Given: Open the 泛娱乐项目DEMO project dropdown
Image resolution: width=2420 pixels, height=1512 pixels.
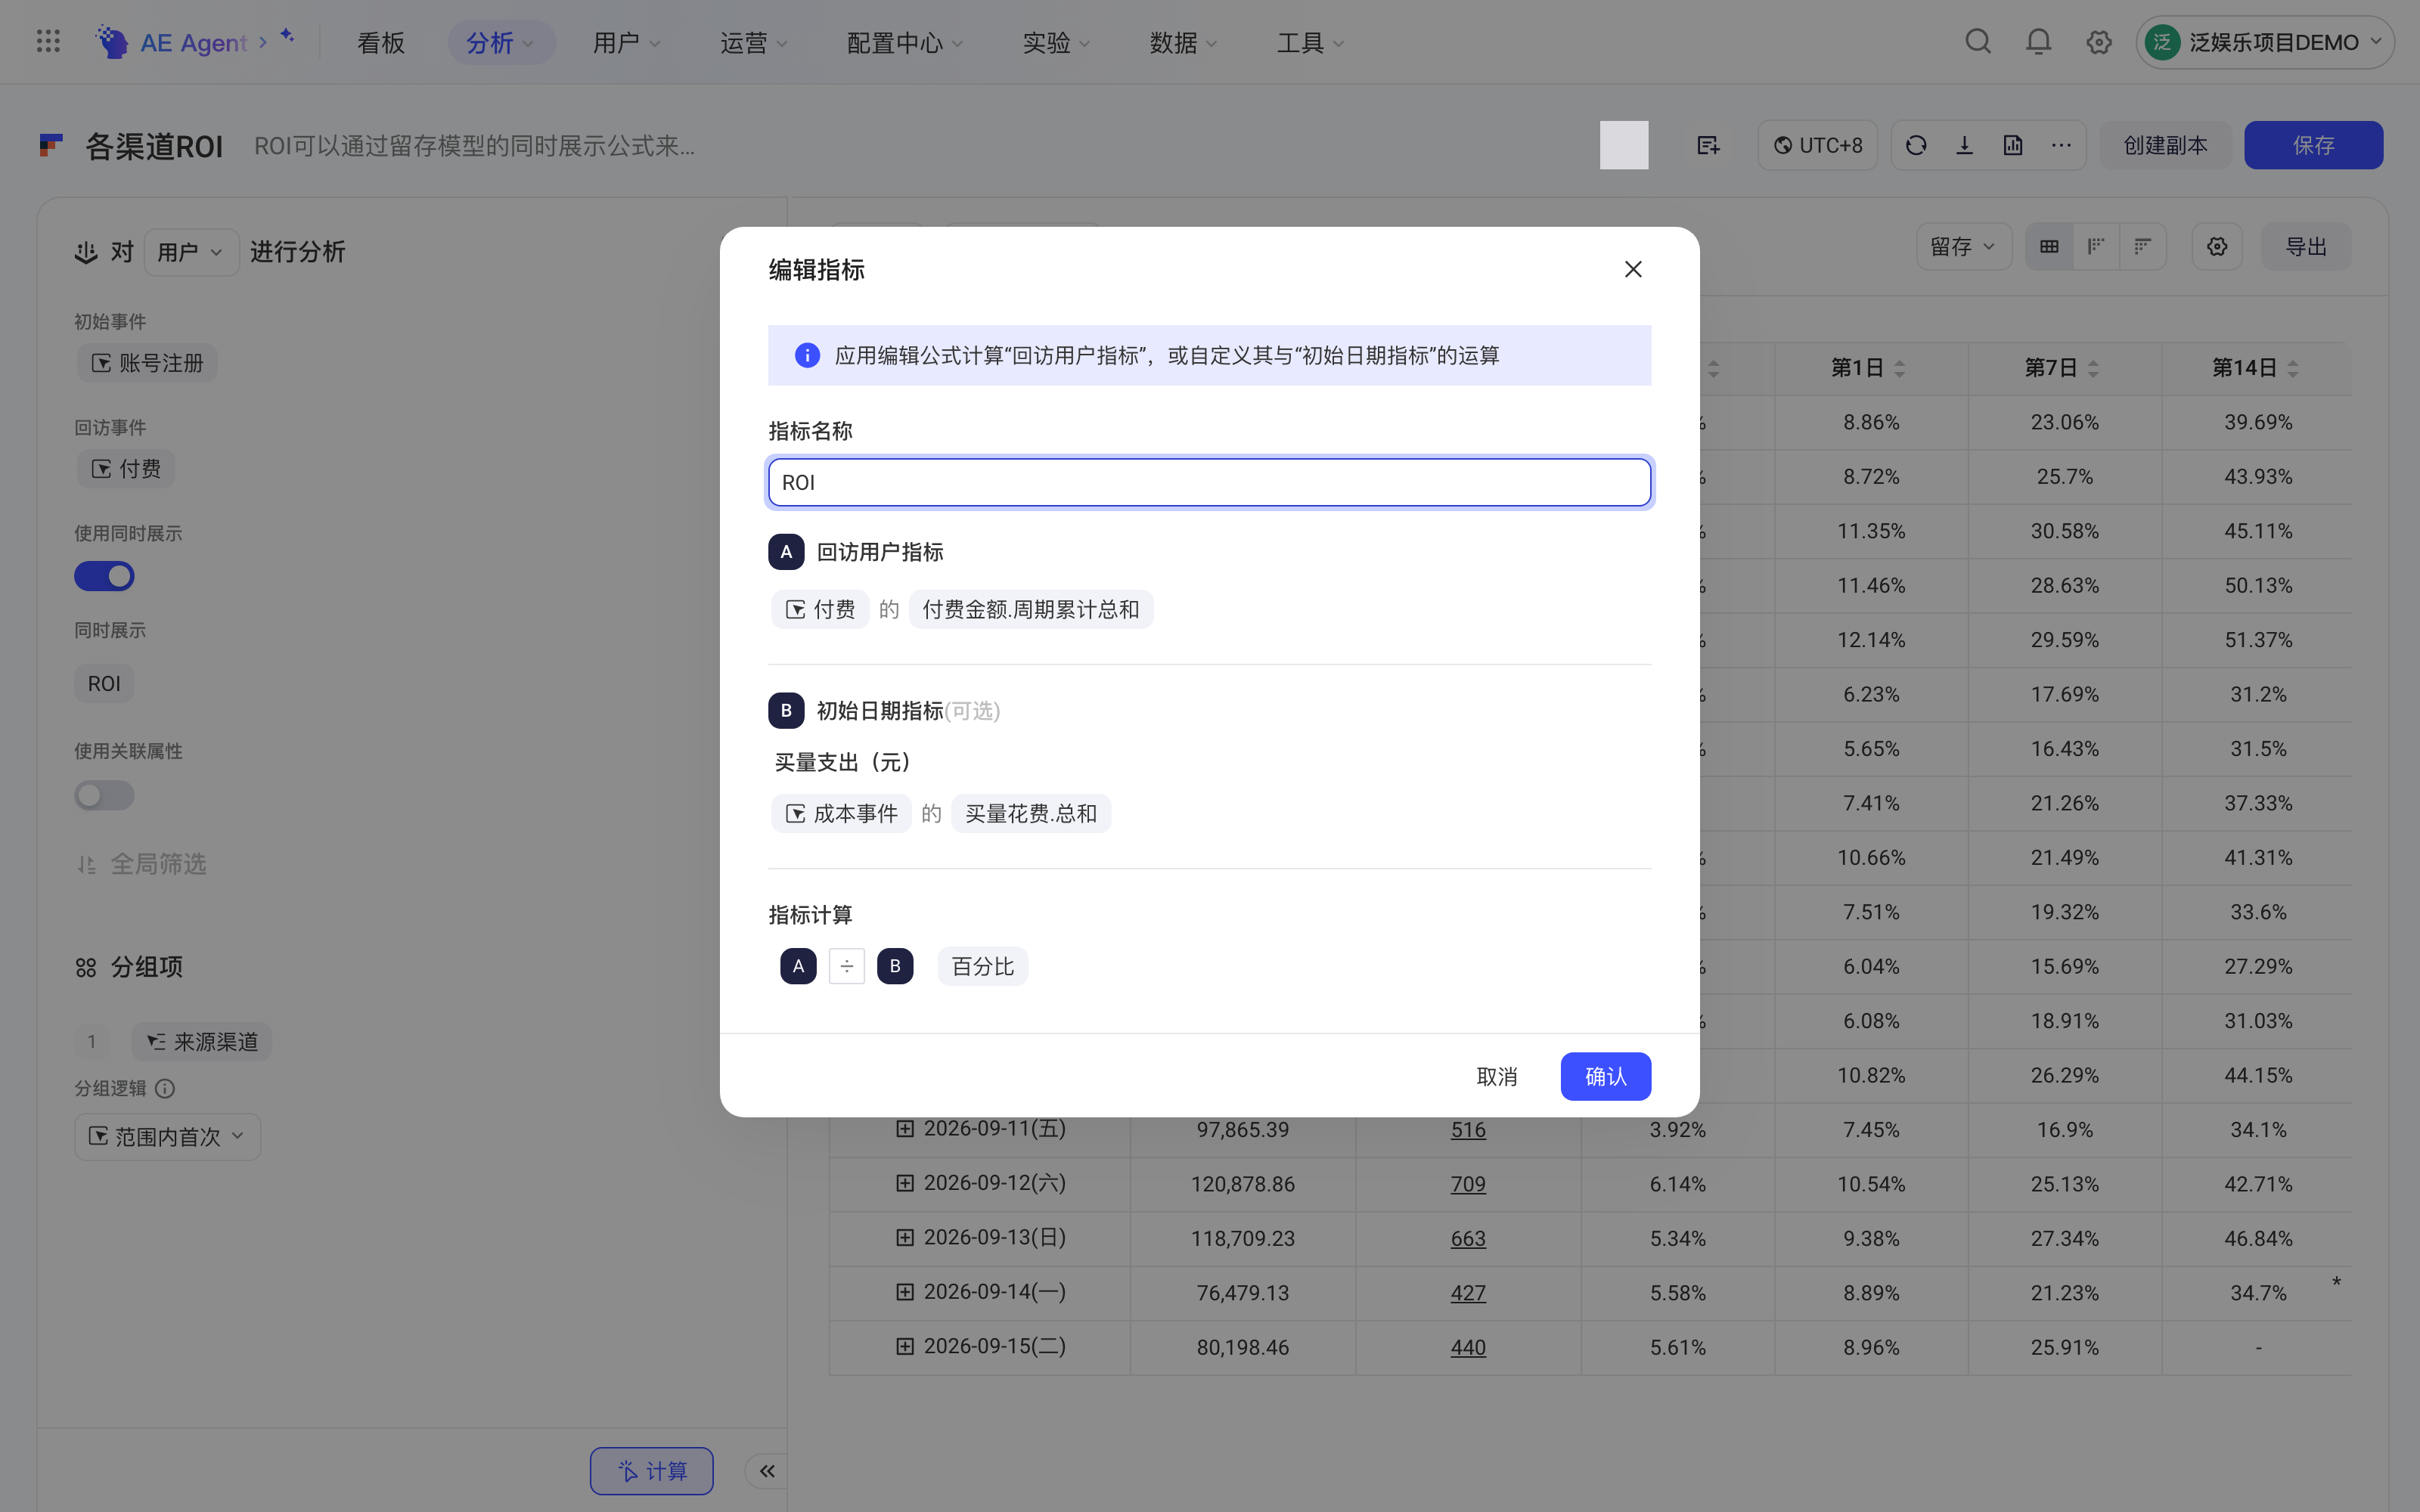Looking at the screenshot, I should coord(2265,42).
